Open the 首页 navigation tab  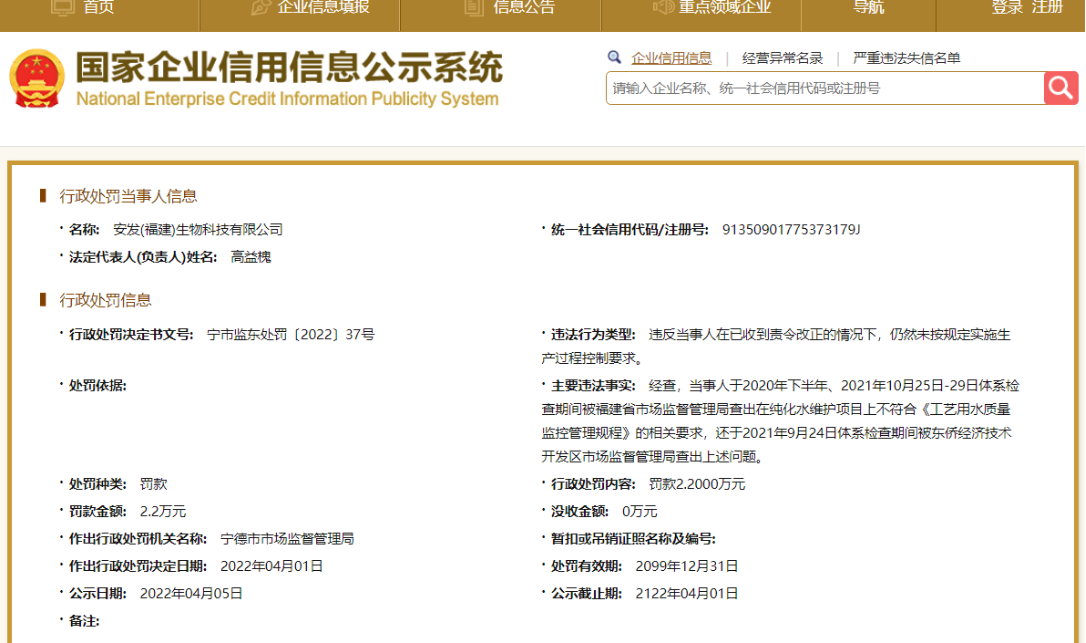click(98, 7)
